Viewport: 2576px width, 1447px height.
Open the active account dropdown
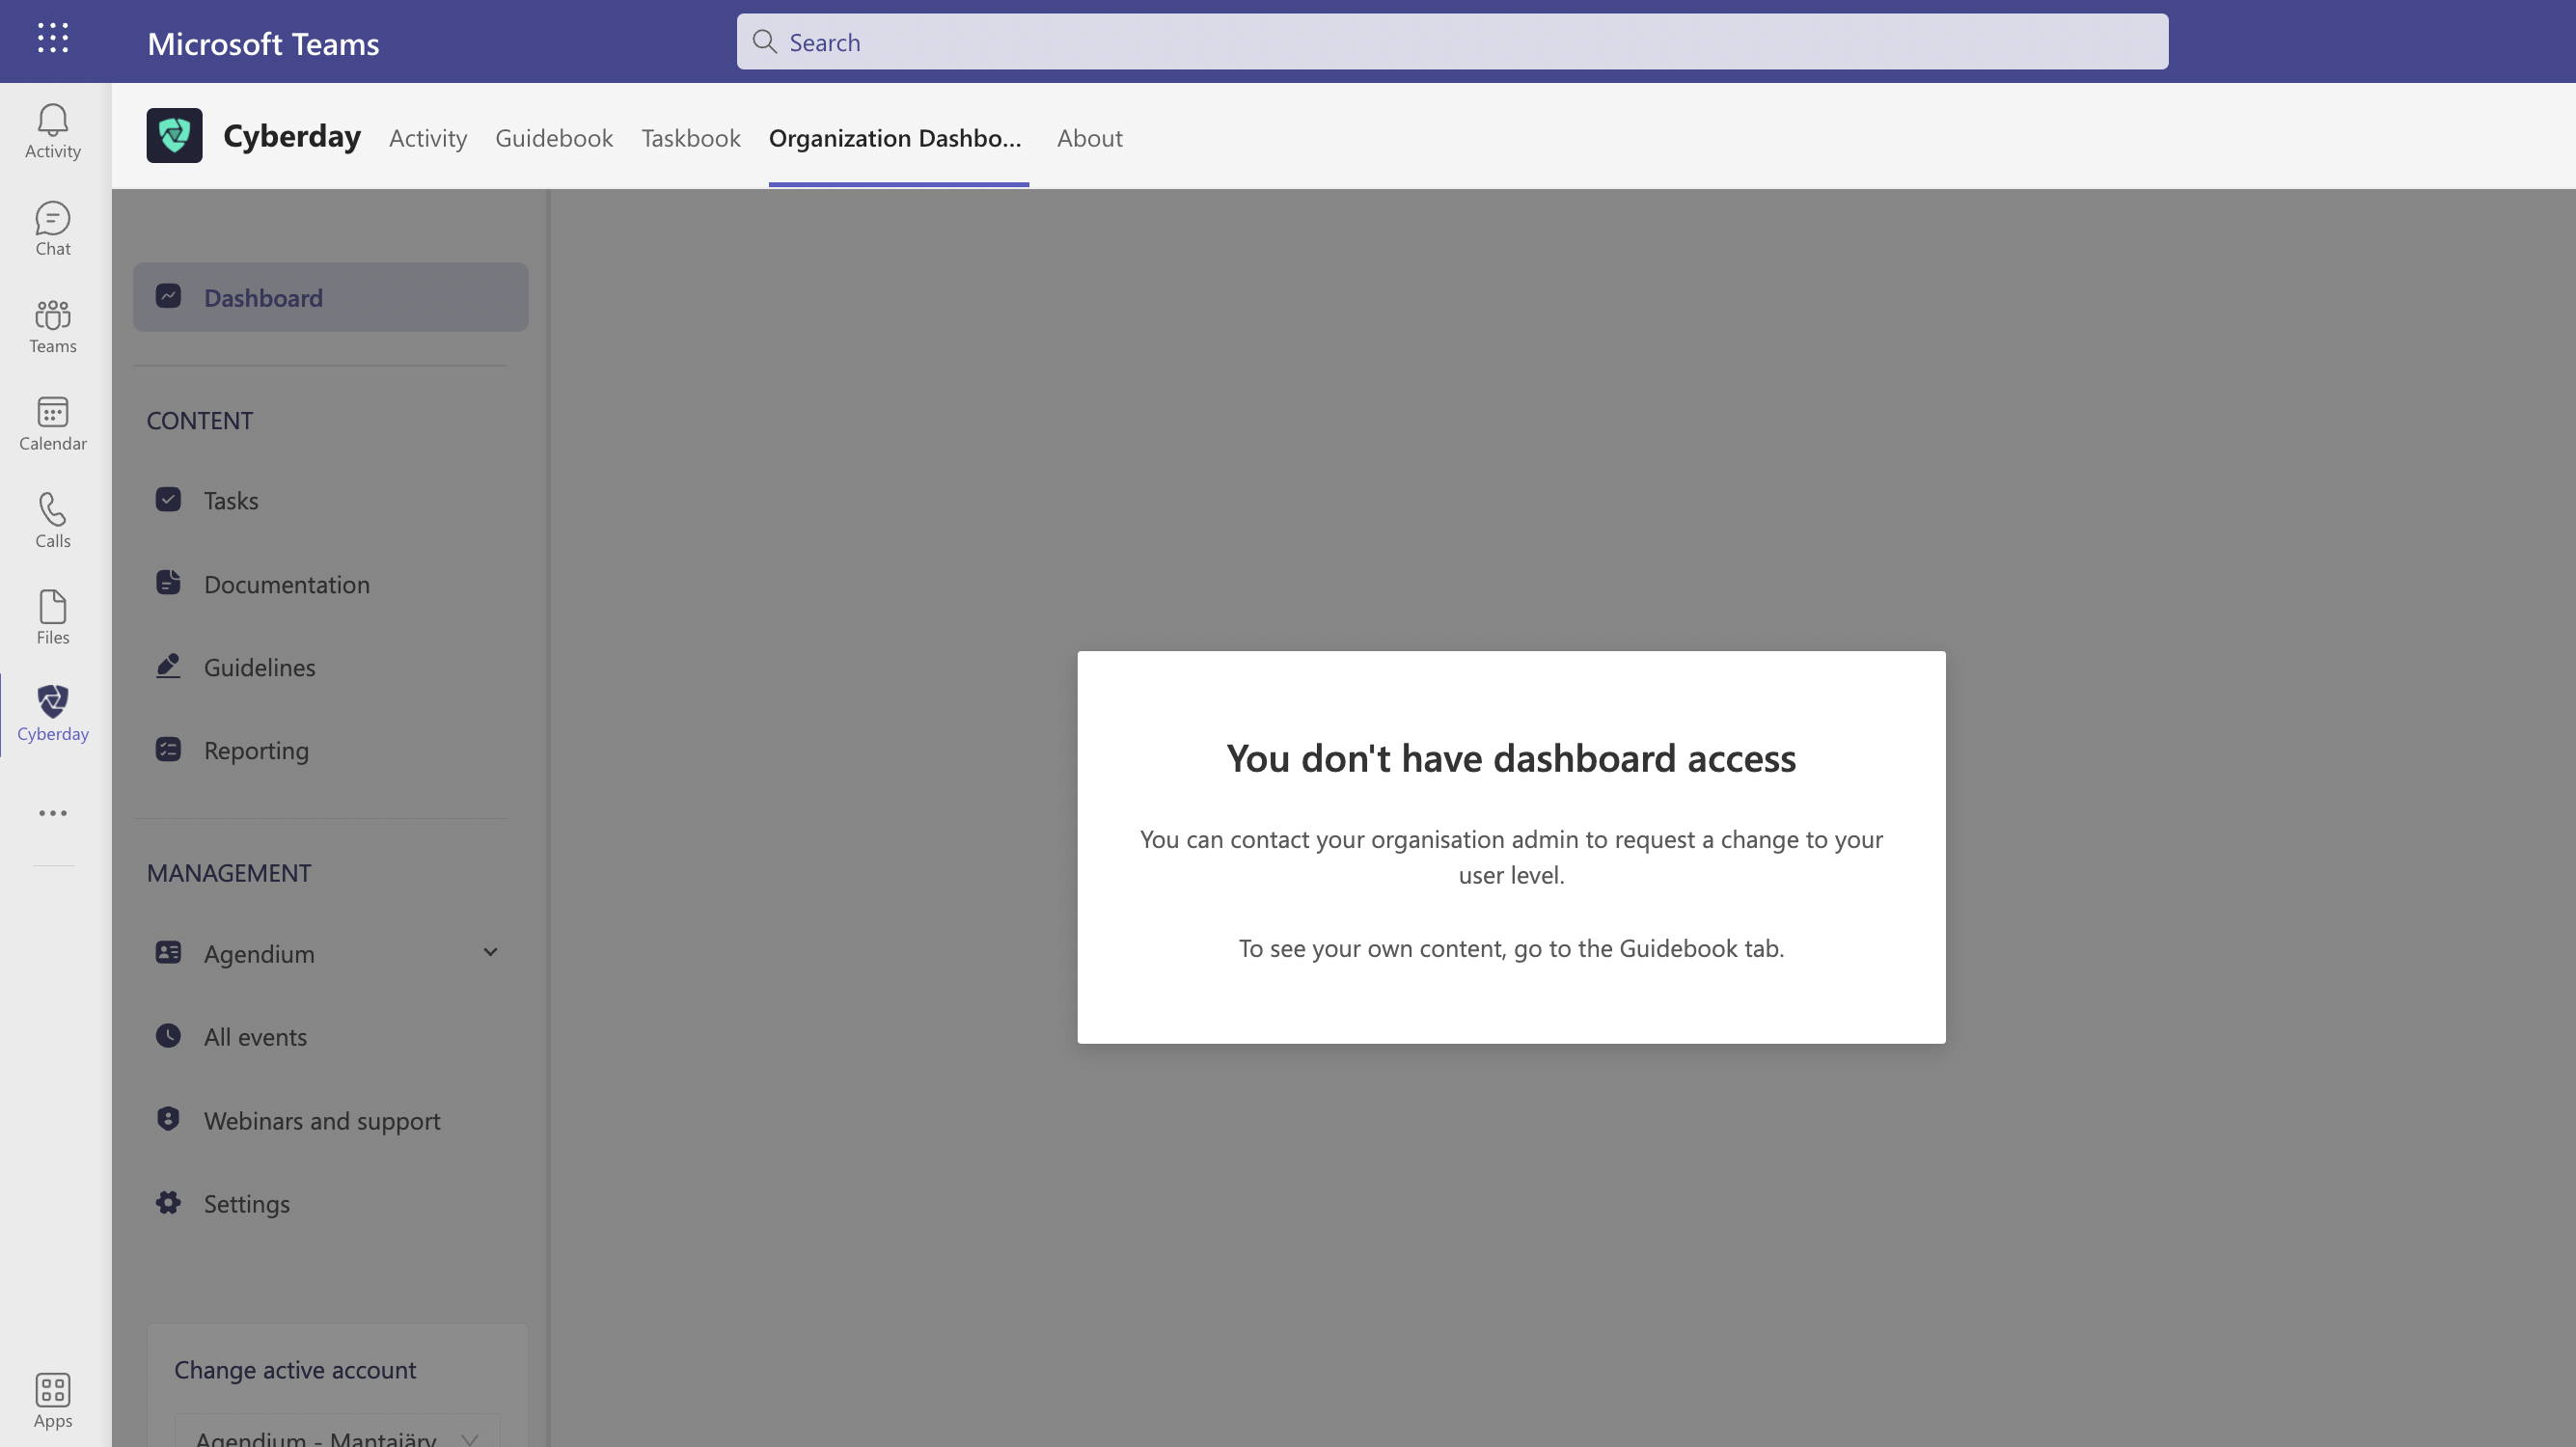point(337,1432)
